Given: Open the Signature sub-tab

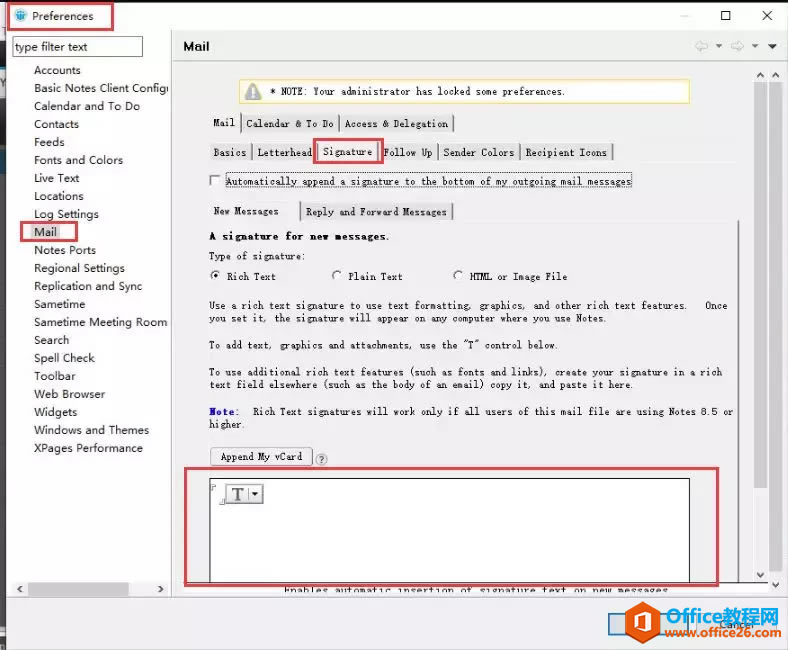Looking at the screenshot, I should point(347,151).
